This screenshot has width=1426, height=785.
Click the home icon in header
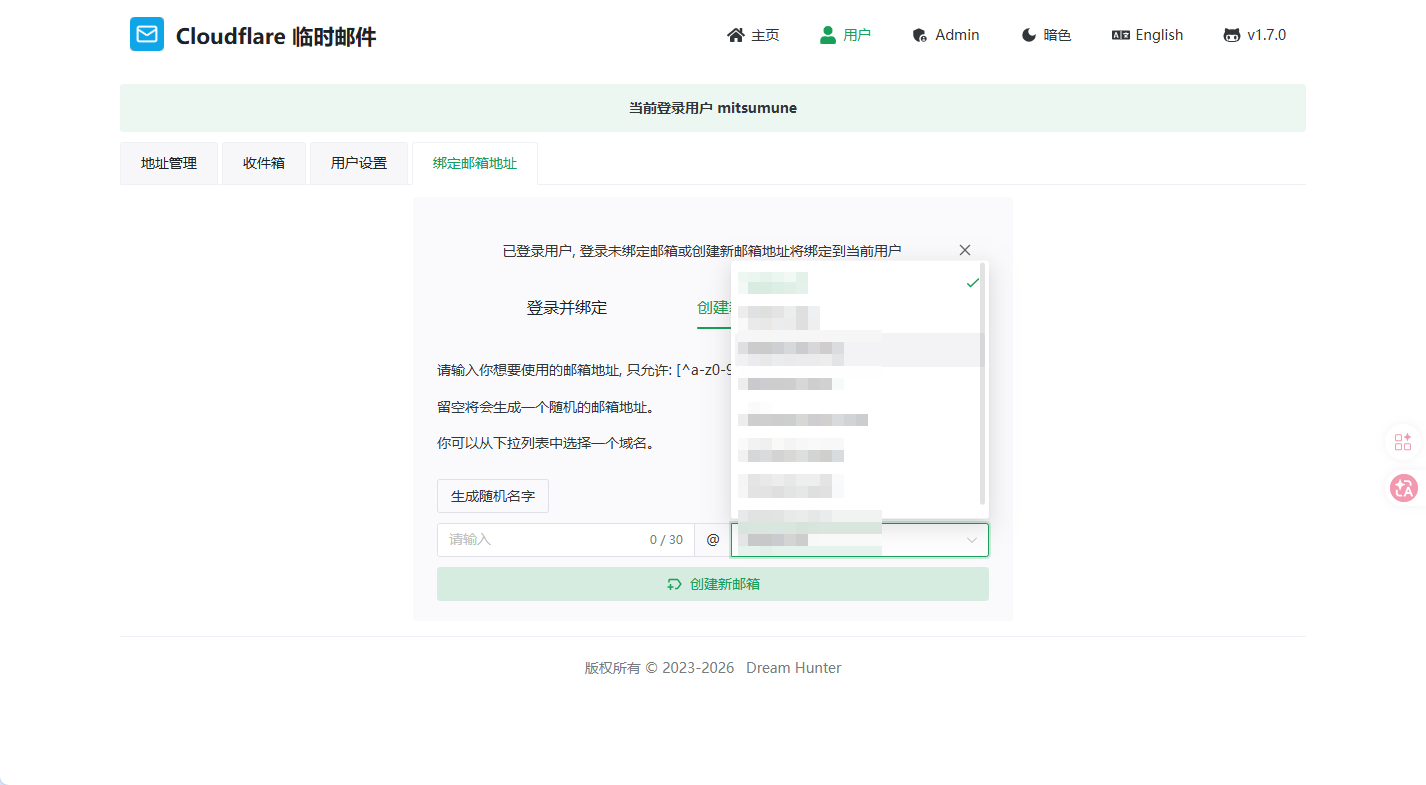click(736, 35)
